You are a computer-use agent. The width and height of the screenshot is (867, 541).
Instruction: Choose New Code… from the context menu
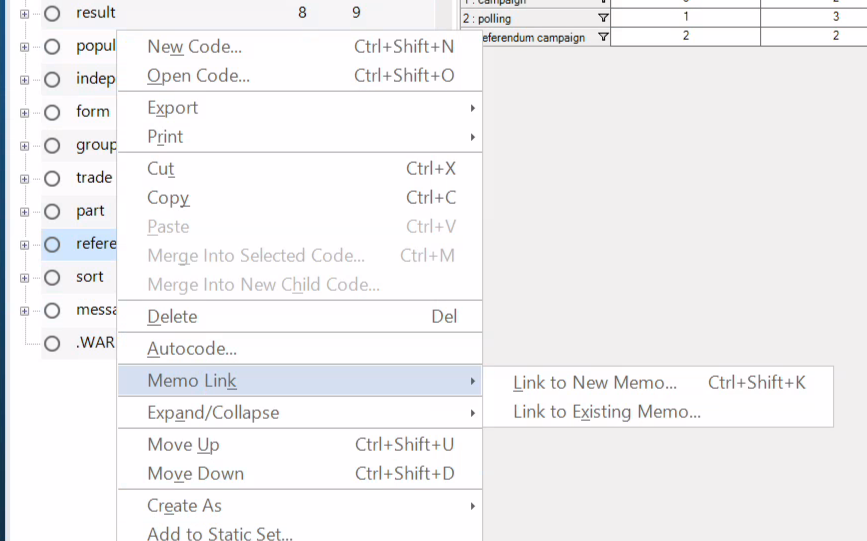point(195,47)
